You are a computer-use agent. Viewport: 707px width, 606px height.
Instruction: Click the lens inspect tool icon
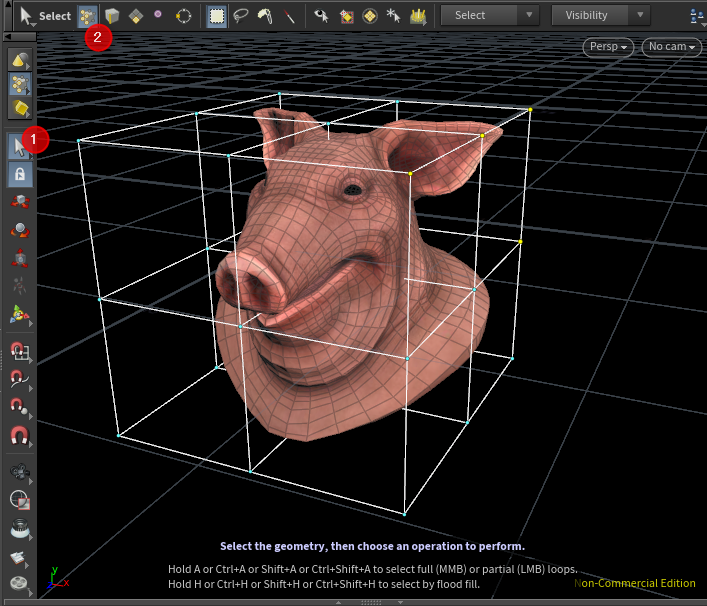20,529
